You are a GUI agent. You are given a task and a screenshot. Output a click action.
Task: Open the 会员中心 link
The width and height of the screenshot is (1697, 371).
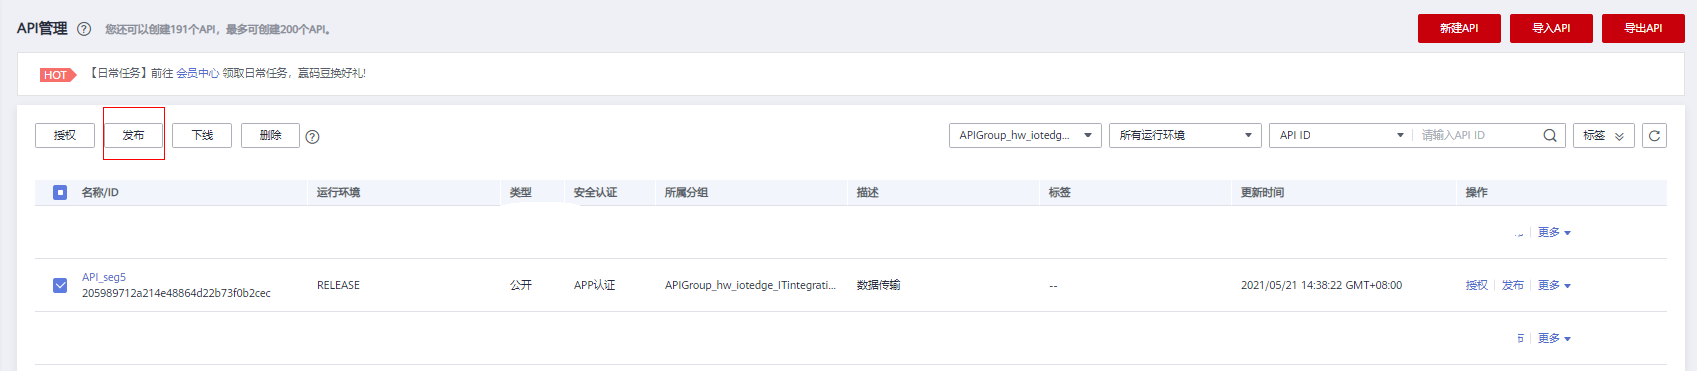[198, 73]
